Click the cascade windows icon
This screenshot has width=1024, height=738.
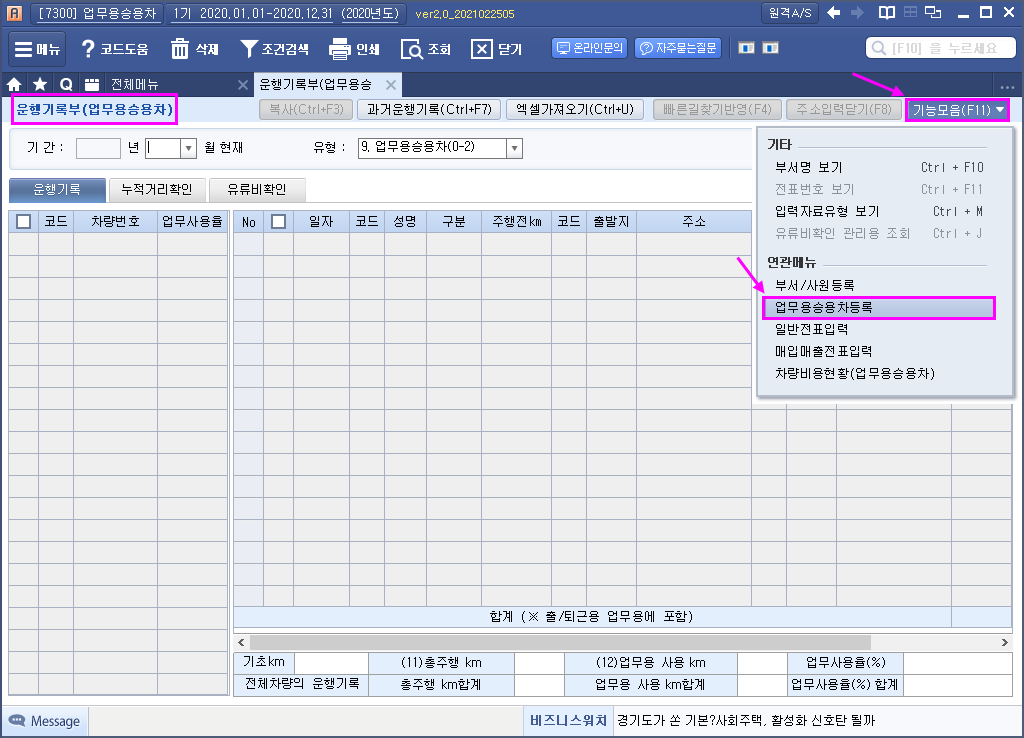click(934, 12)
